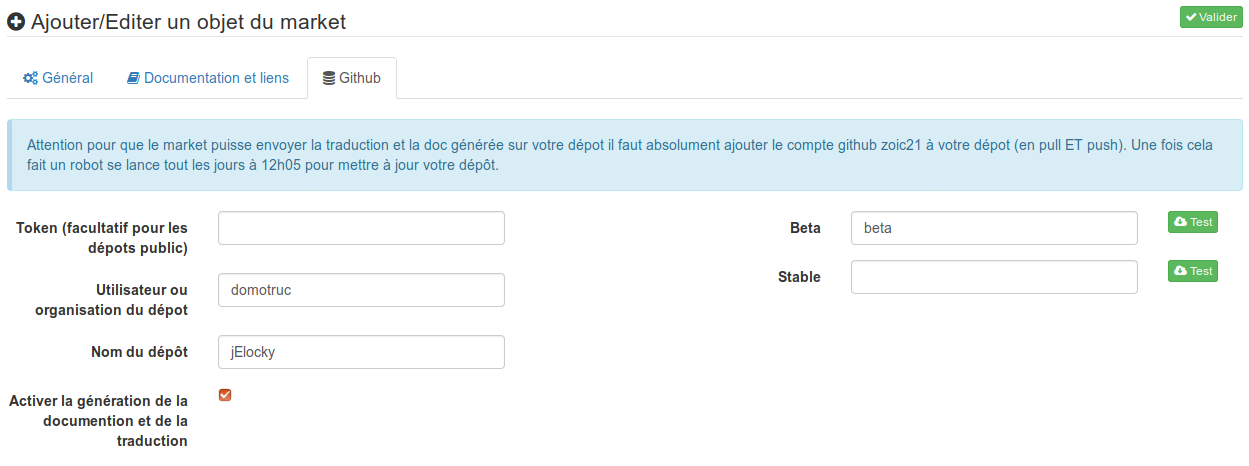Uncheck the documentation and translation generation checkbox
The height and width of the screenshot is (466, 1249).
(x=225, y=395)
